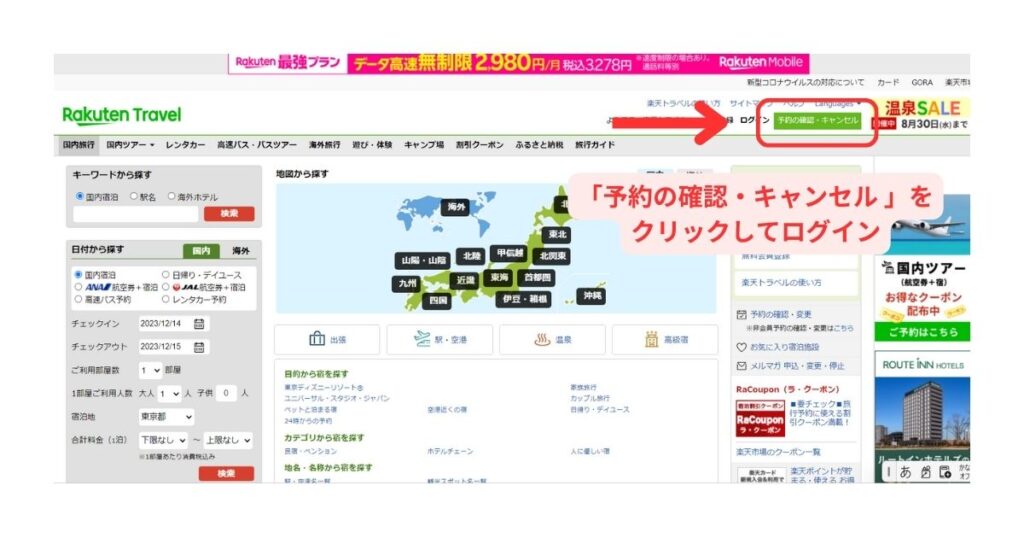Image resolution: width=1024 pixels, height=538 pixels.
Task: Click the 山陽・山陰 region on the map
Action: coord(423,260)
